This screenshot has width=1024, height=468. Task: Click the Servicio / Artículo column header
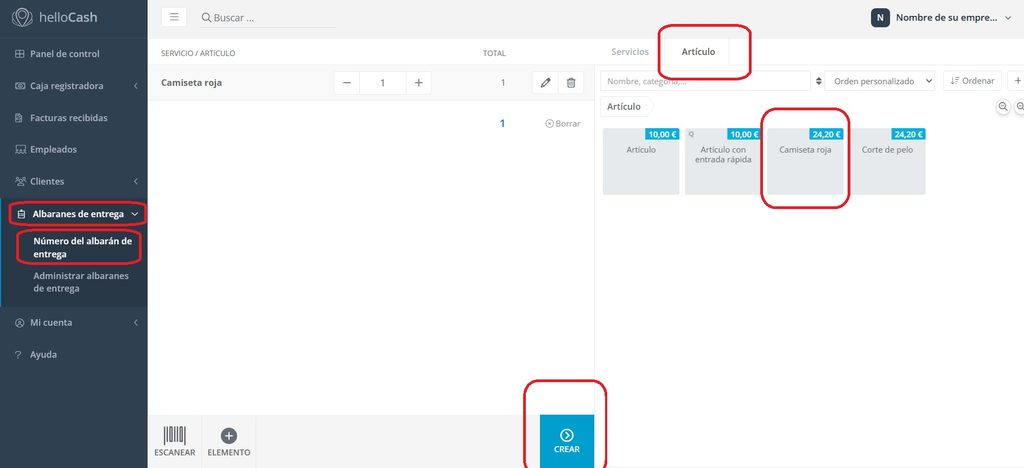click(198, 54)
